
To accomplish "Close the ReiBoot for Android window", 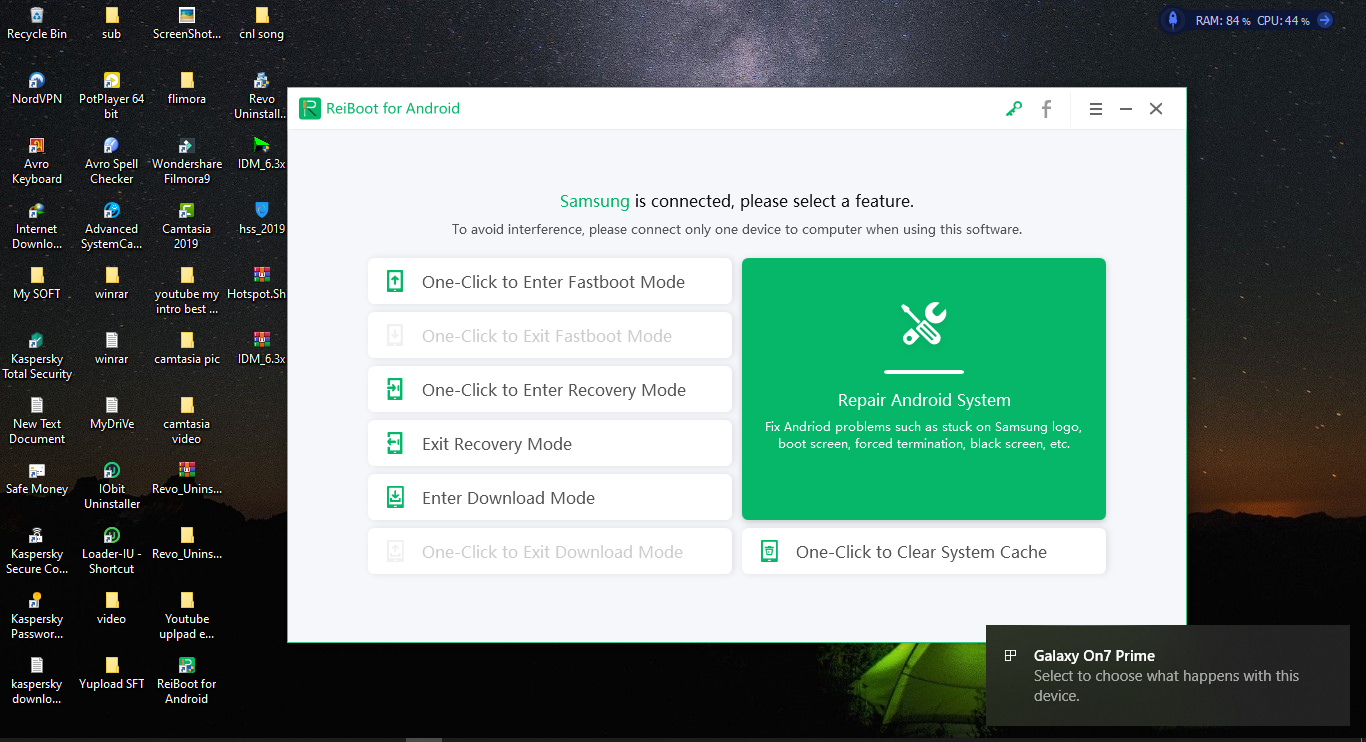I will [1156, 109].
